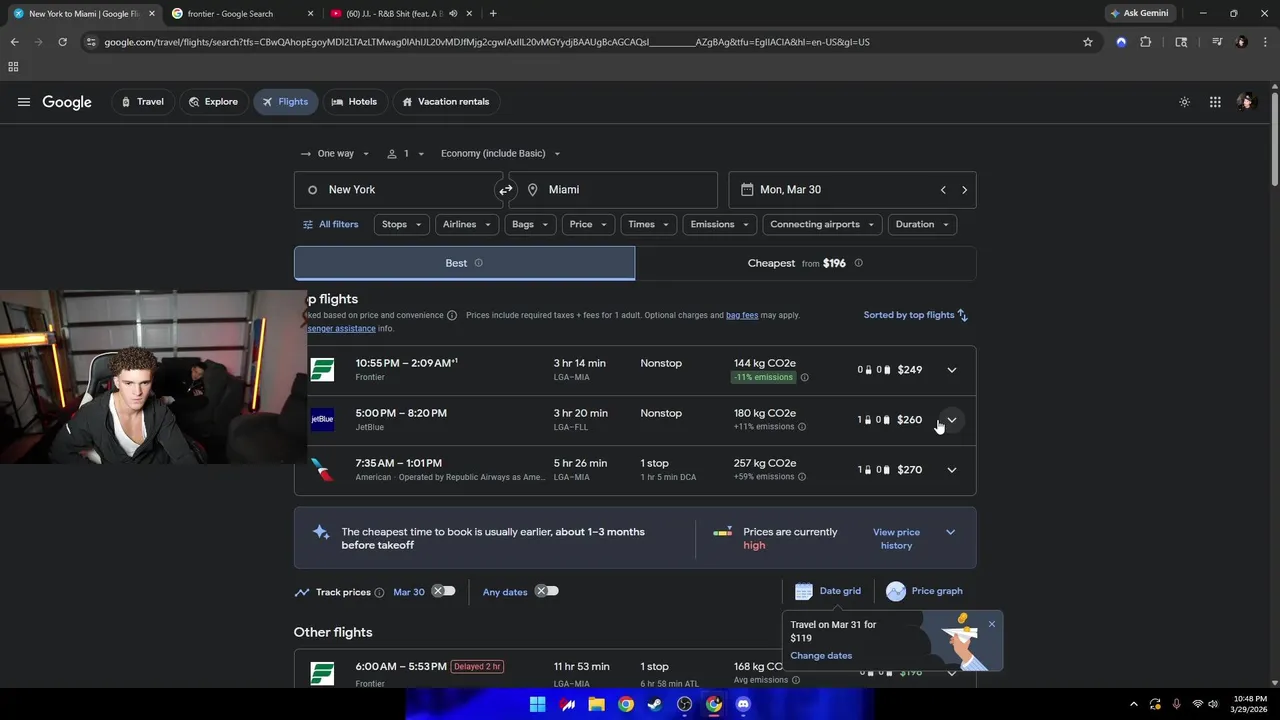1280x720 pixels.
Task: Go to Vacation rentals section
Action: (445, 102)
